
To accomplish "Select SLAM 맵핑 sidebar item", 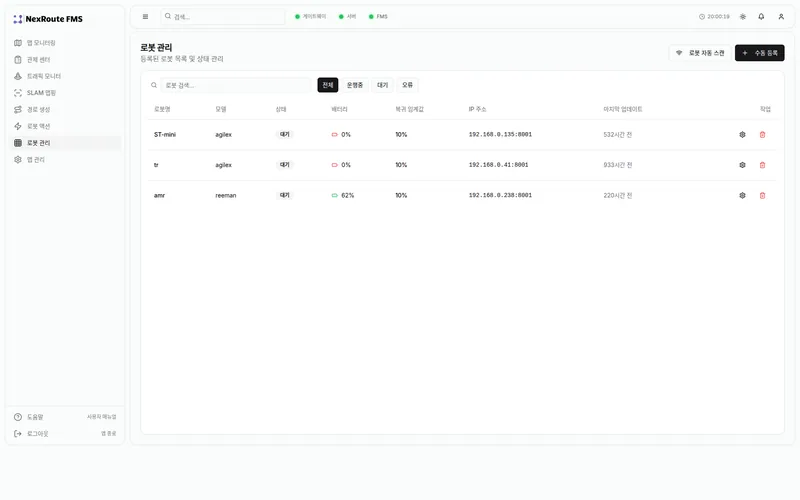I will (65, 93).
